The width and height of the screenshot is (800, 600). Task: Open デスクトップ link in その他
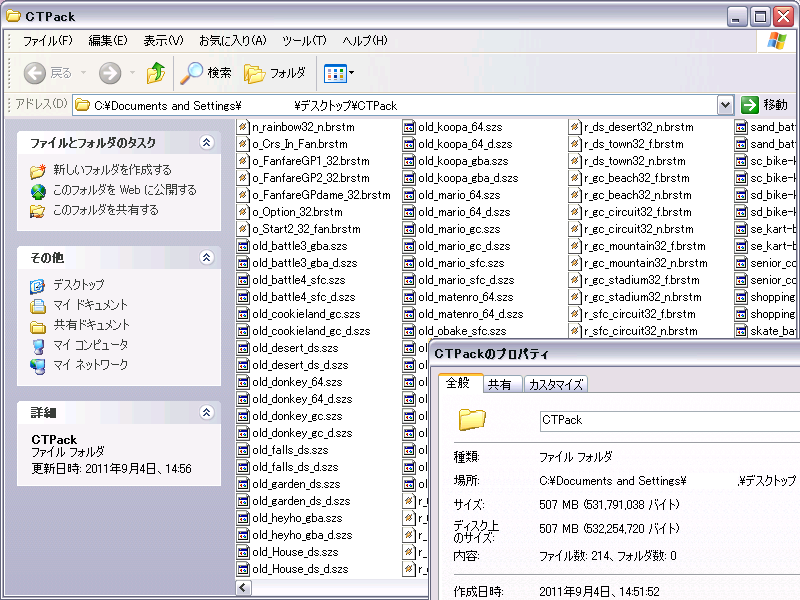coord(79,285)
